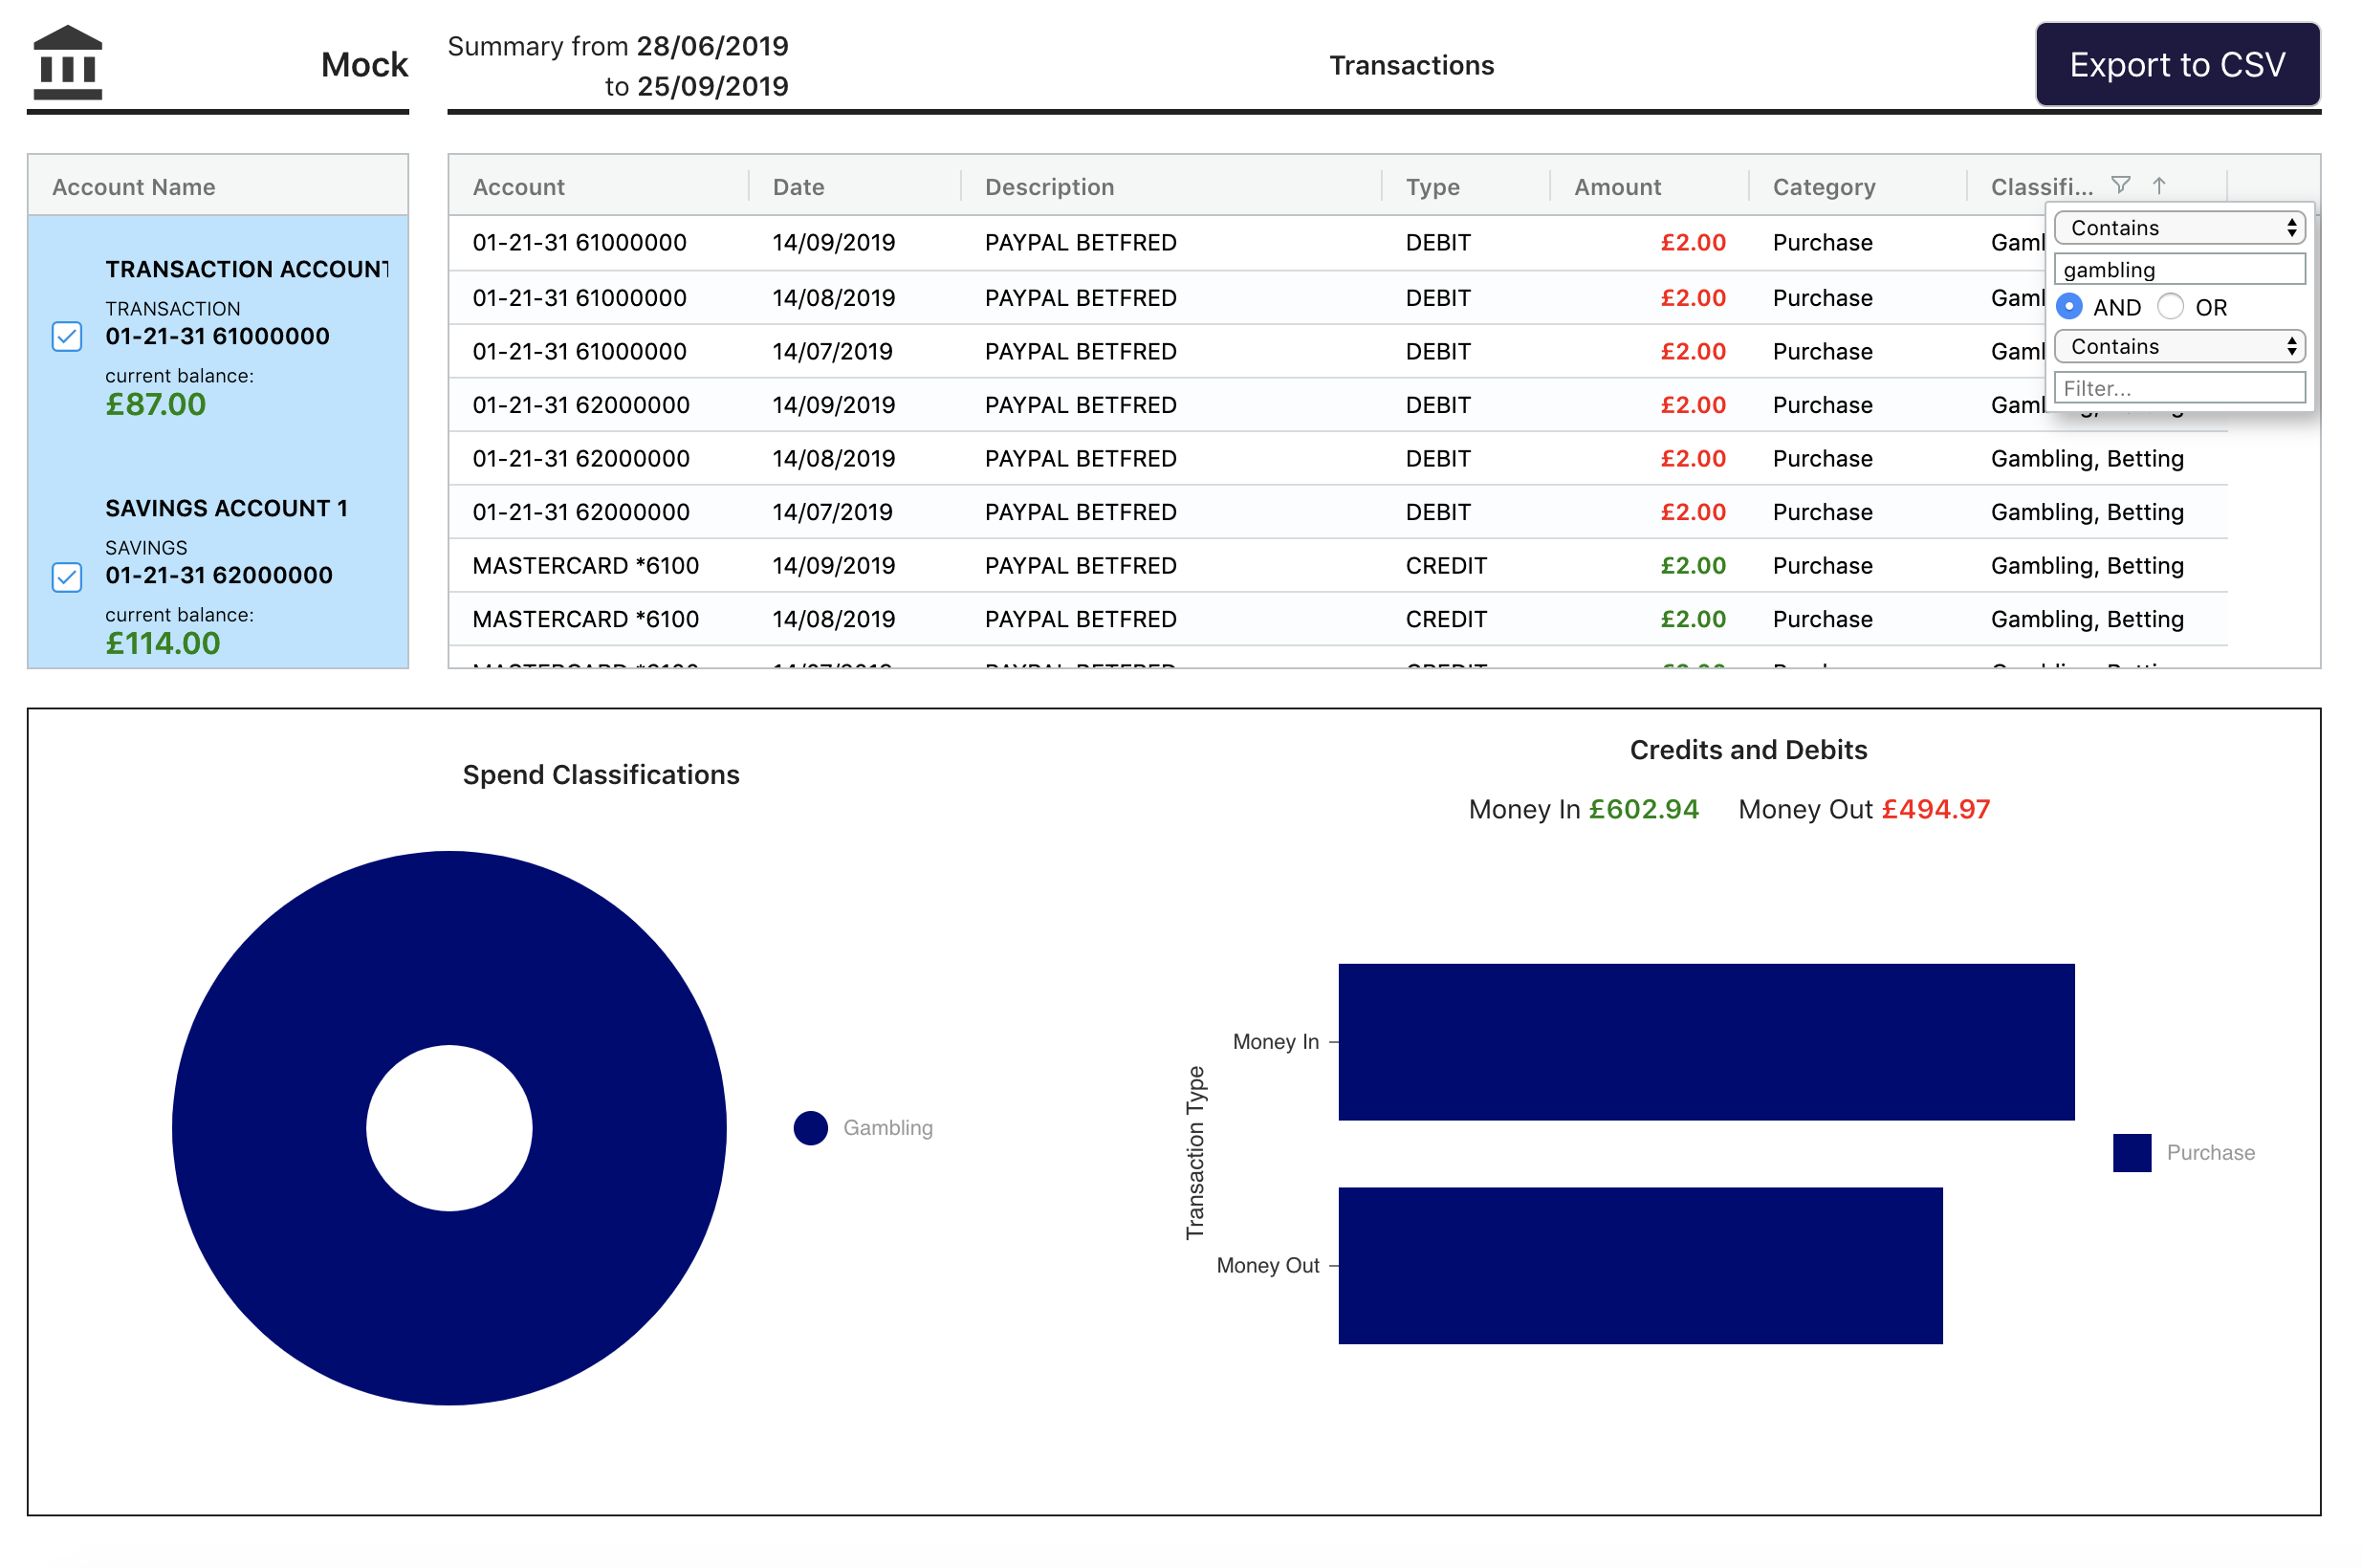
Task: Open the first Contains filter dropdown
Action: pyautogui.click(x=2178, y=228)
